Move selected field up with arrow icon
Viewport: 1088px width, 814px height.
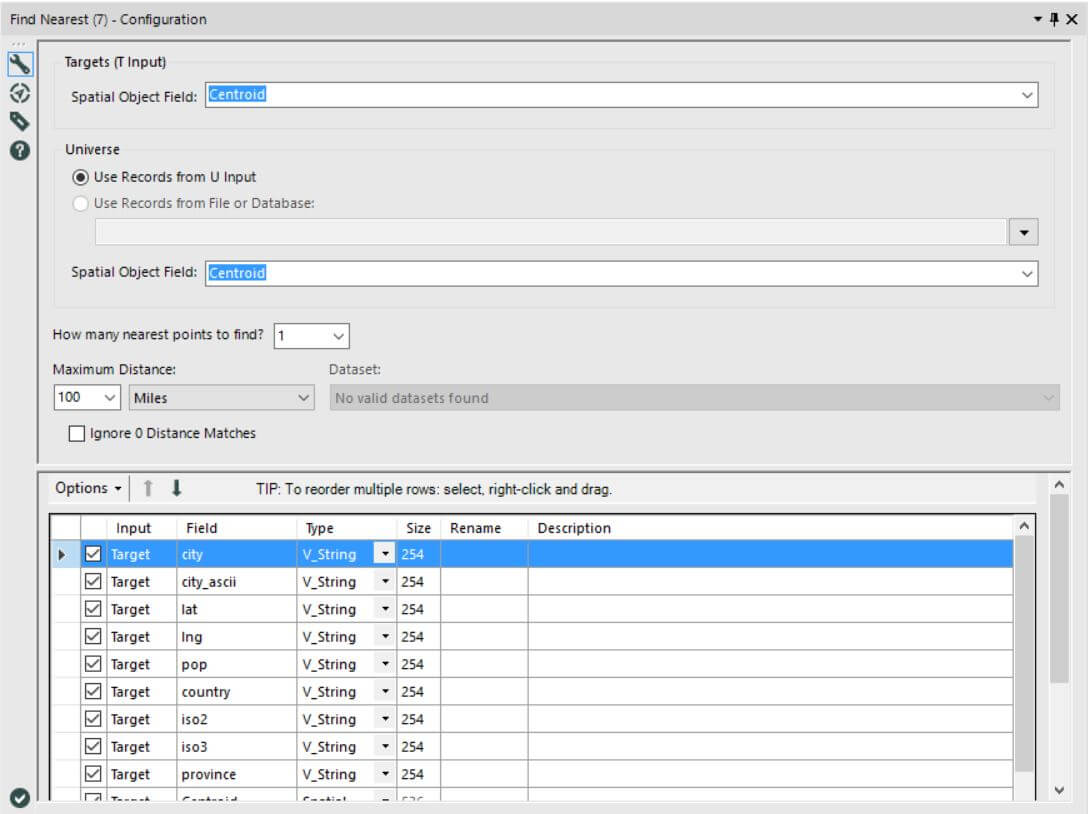[x=148, y=488]
